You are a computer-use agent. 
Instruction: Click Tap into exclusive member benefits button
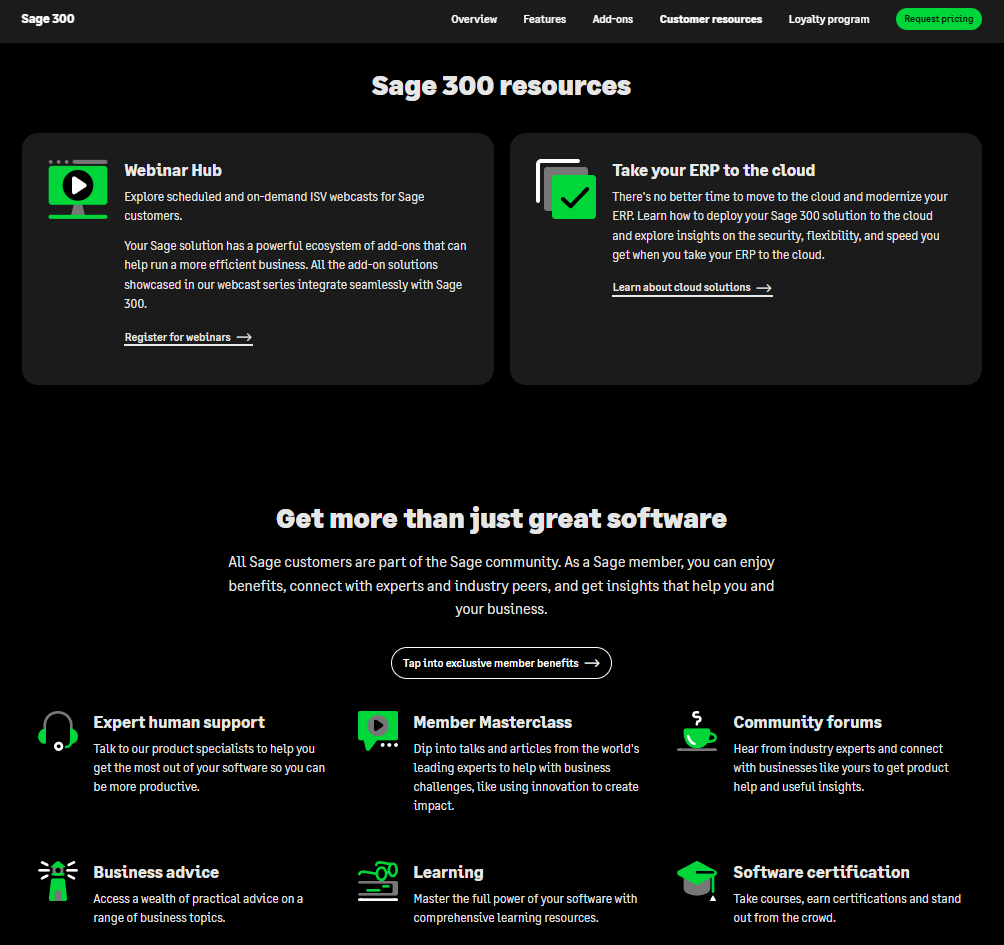tap(501, 663)
